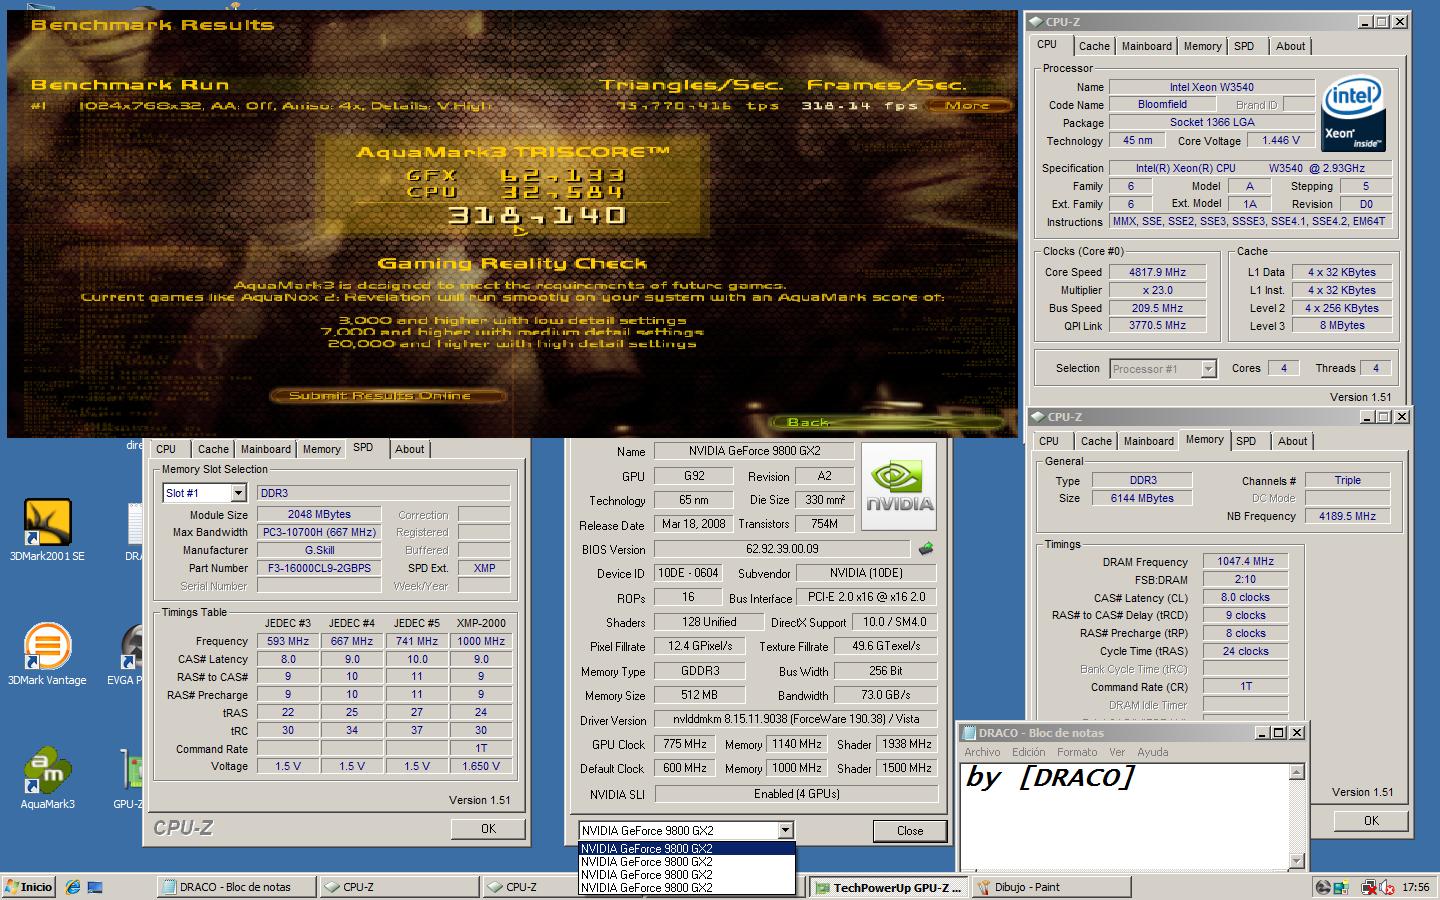Image resolution: width=1440 pixels, height=900 pixels.
Task: Open About tab in CPU-Z SPD window
Action: point(409,449)
